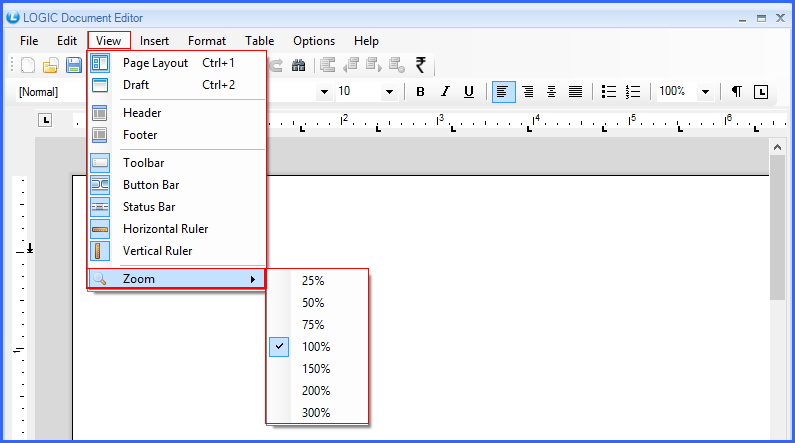Click the grayed table icon with small circle
The image size is (795, 443).
pos(396,65)
